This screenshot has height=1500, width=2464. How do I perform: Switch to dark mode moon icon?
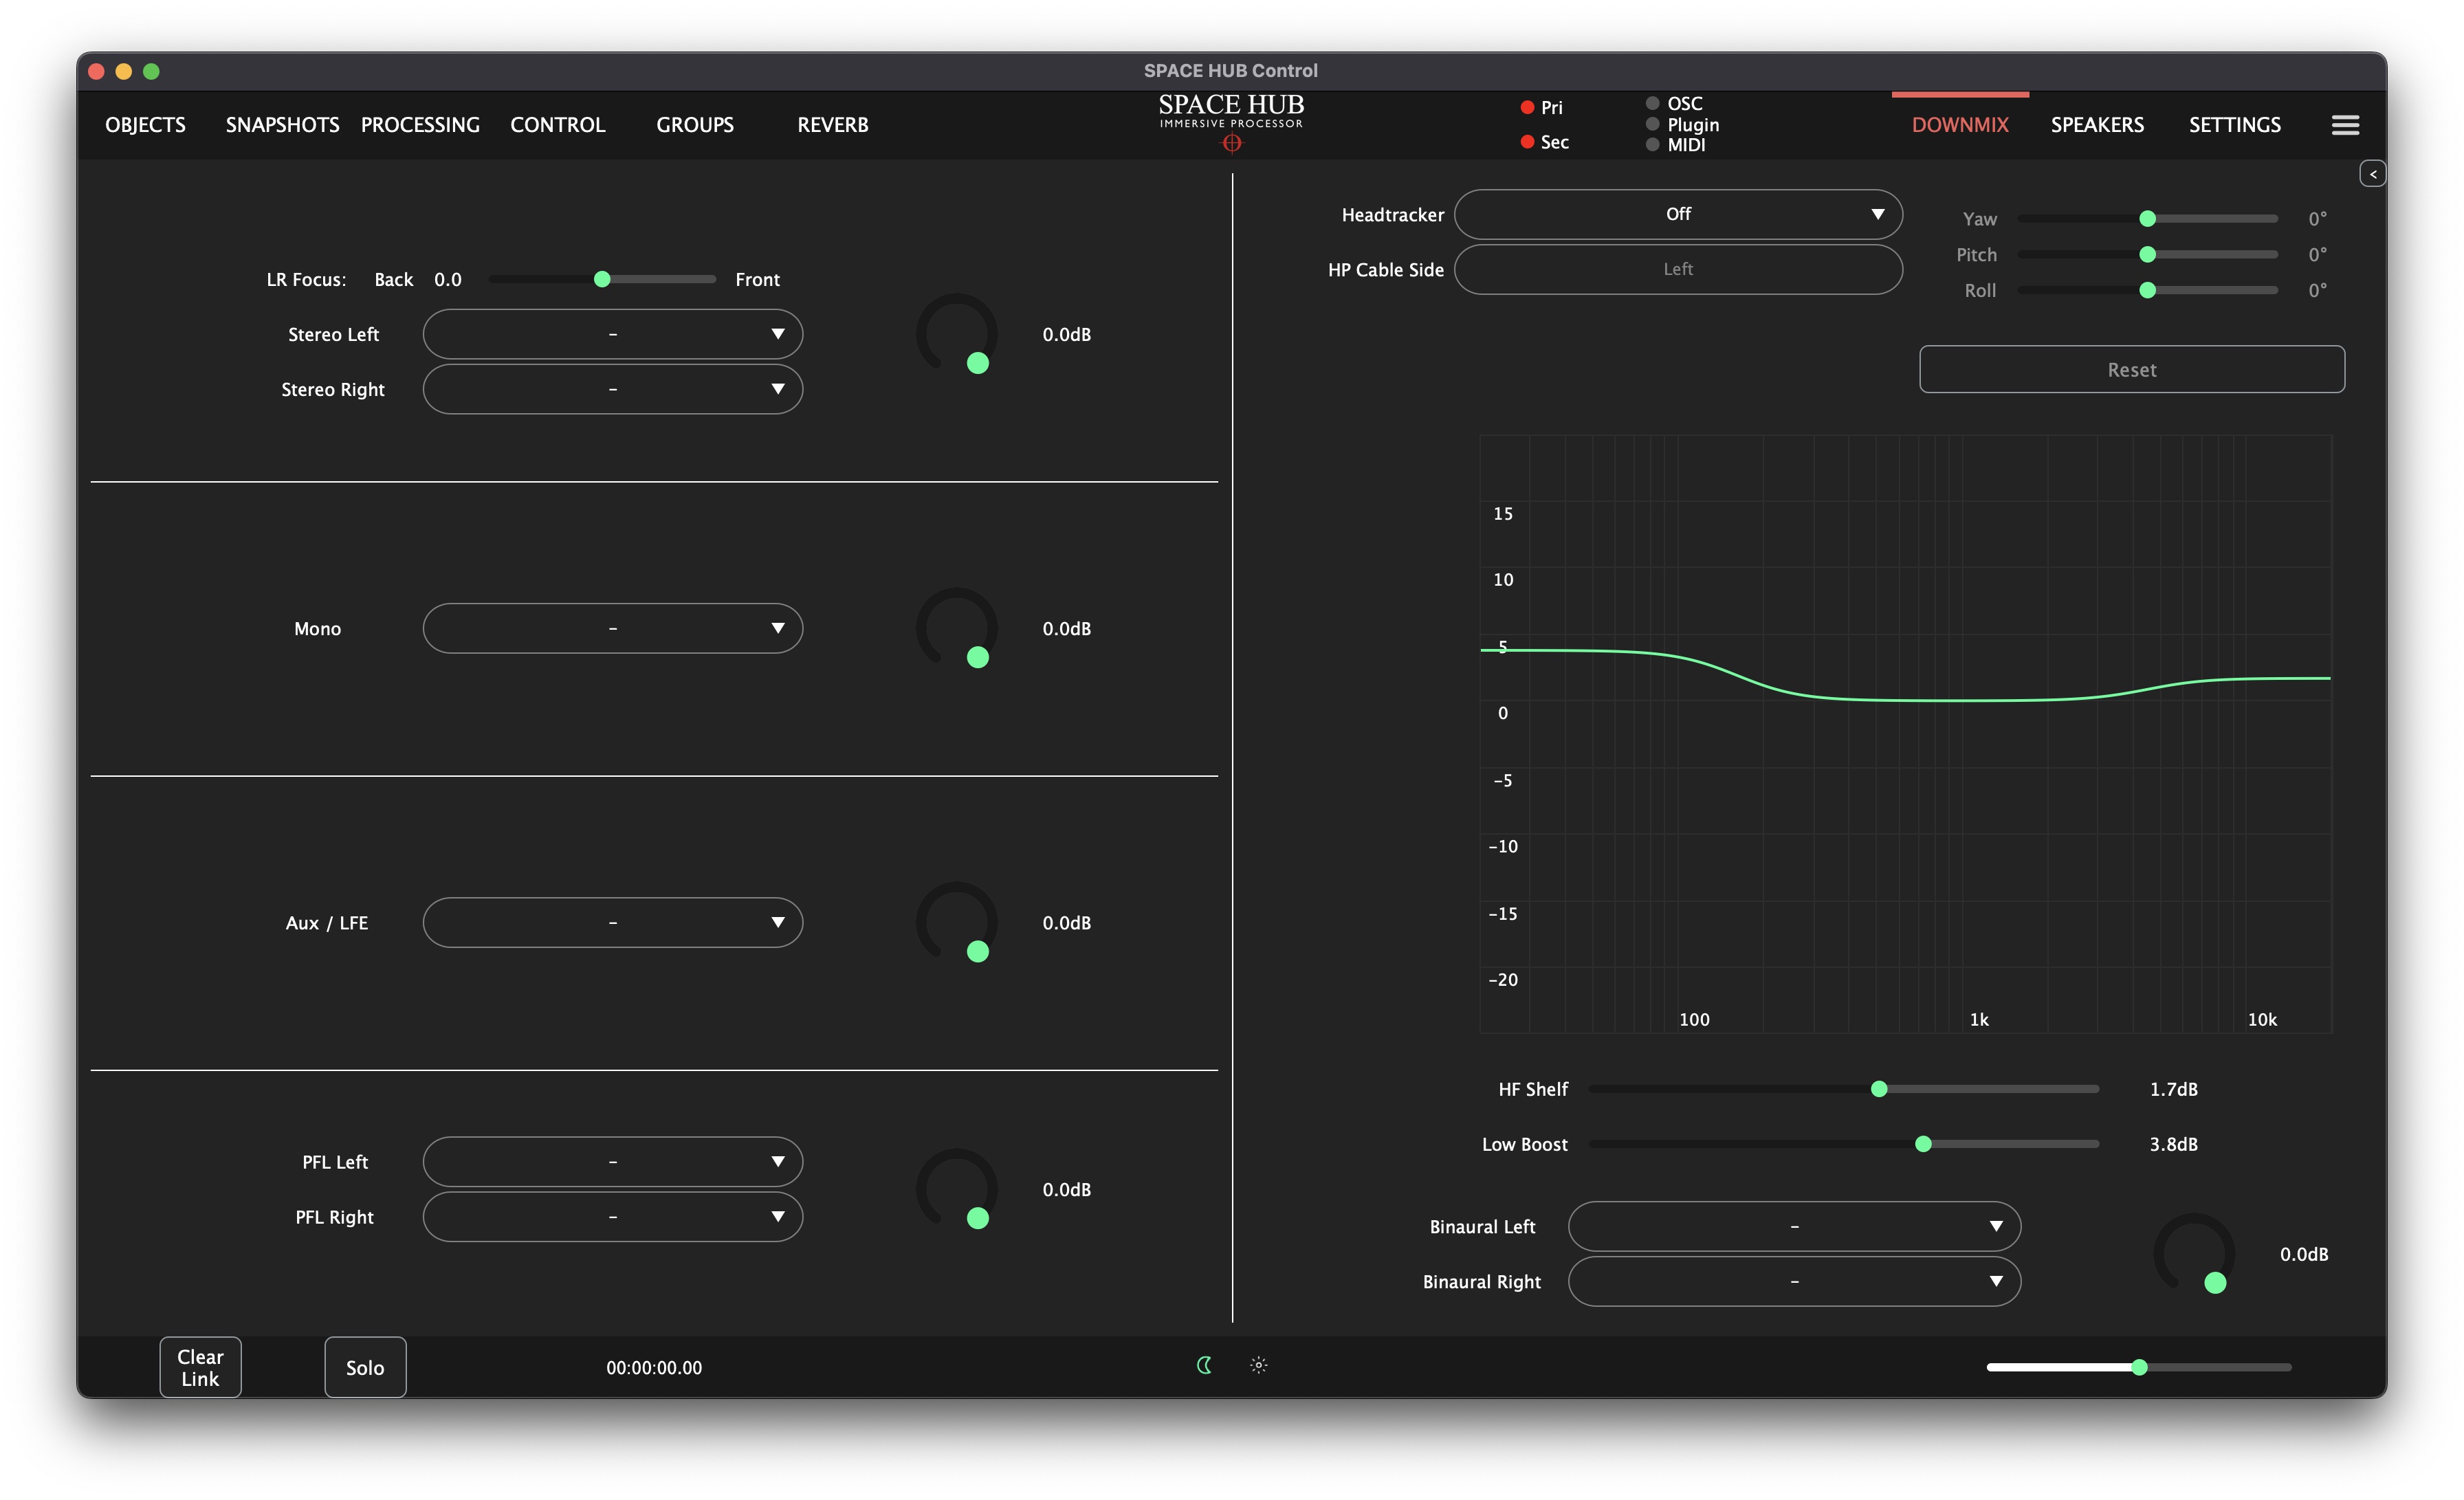1204,1365
